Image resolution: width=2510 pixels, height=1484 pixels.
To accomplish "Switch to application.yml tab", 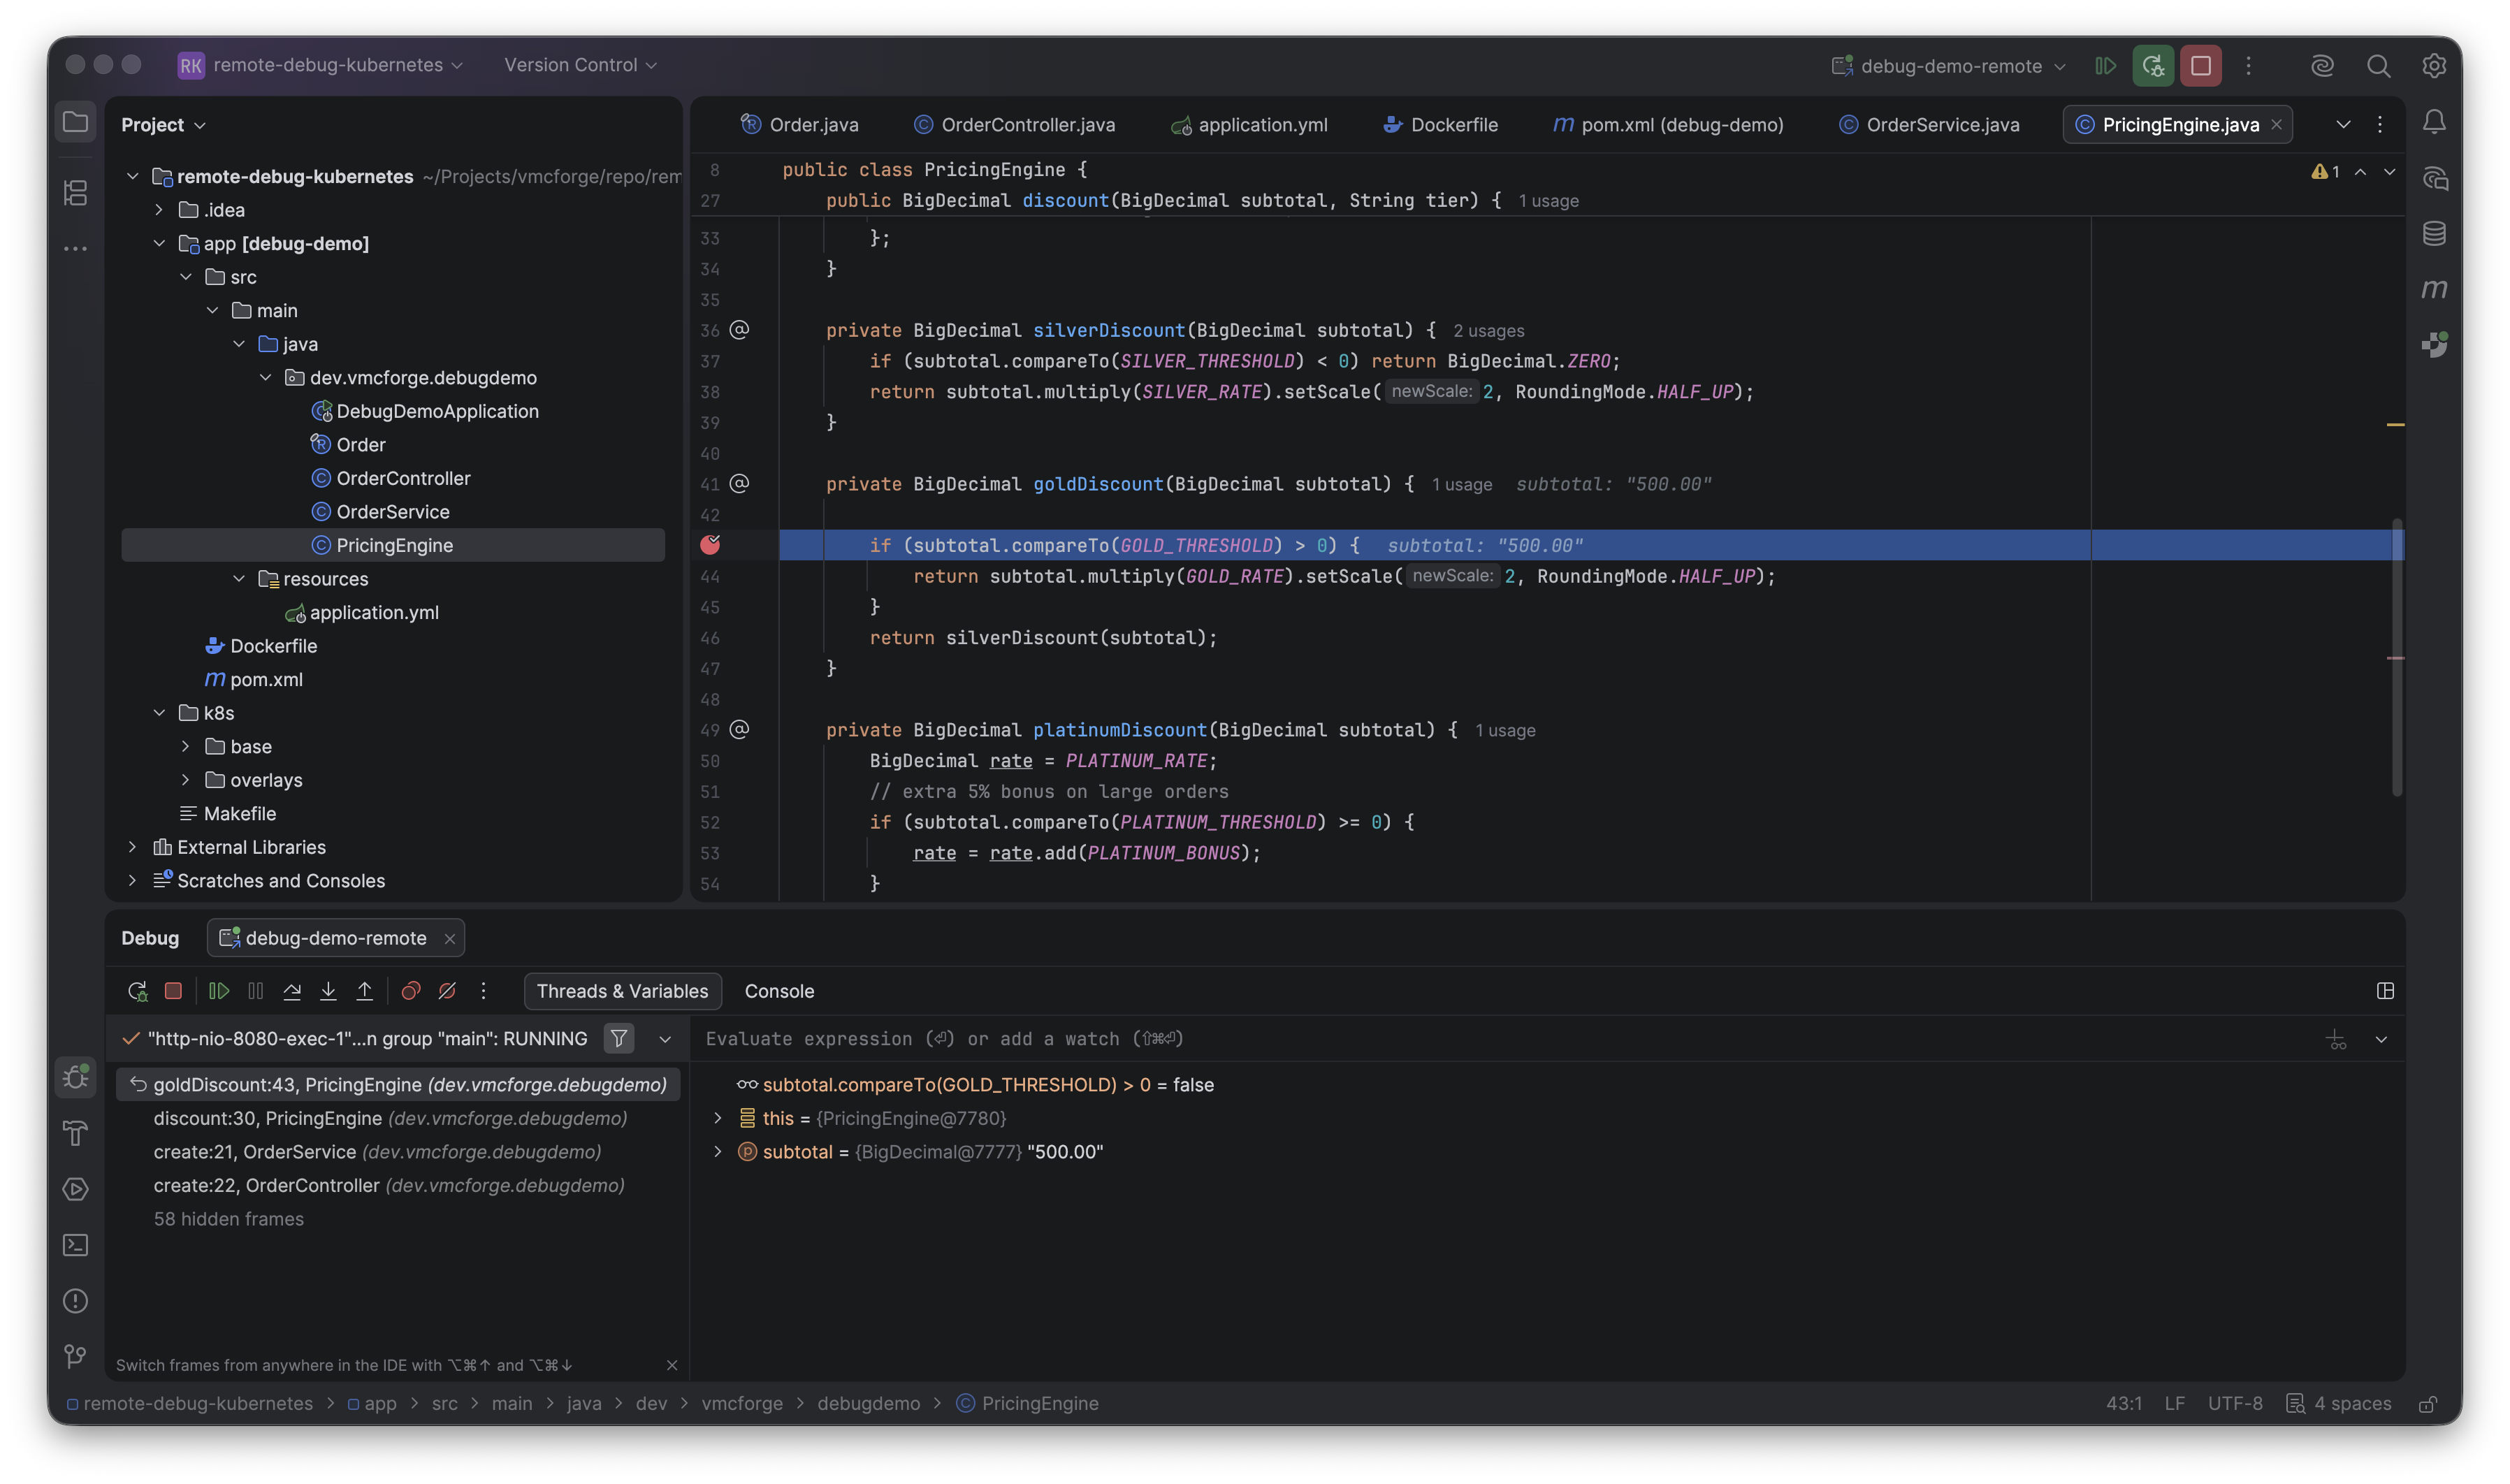I will tap(1250, 124).
